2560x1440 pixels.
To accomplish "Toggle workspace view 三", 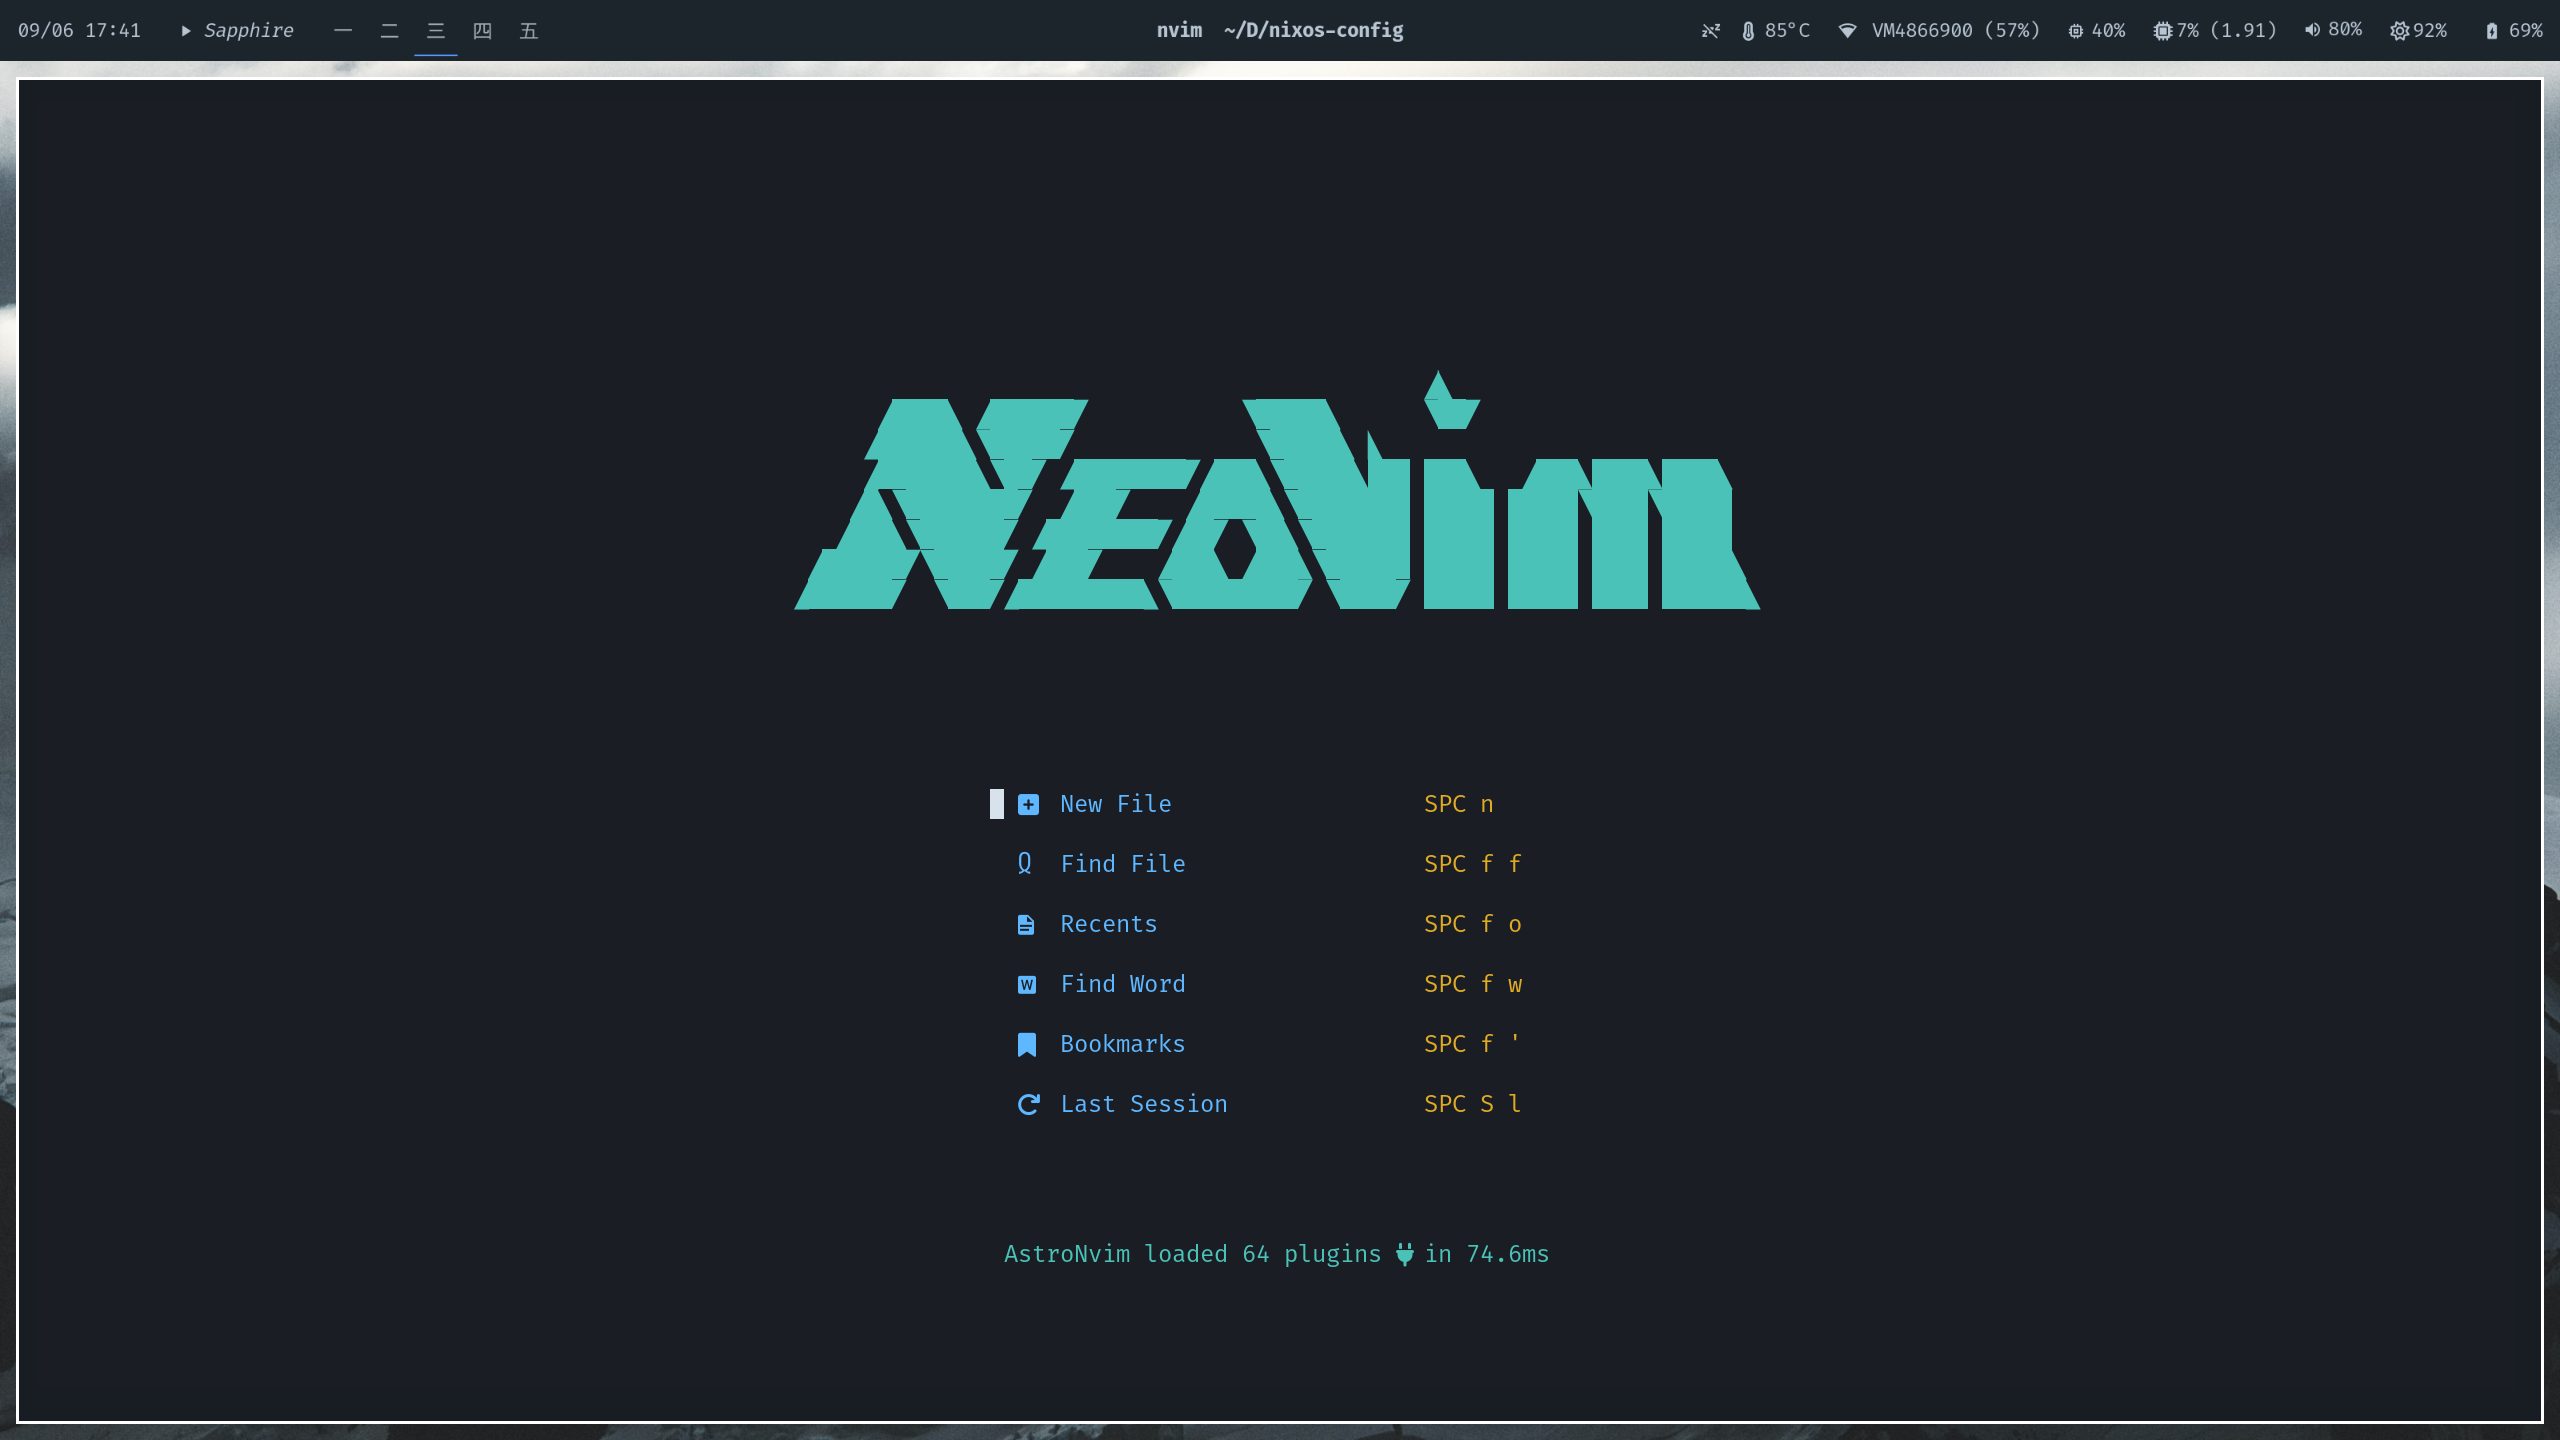I will click(434, 30).
